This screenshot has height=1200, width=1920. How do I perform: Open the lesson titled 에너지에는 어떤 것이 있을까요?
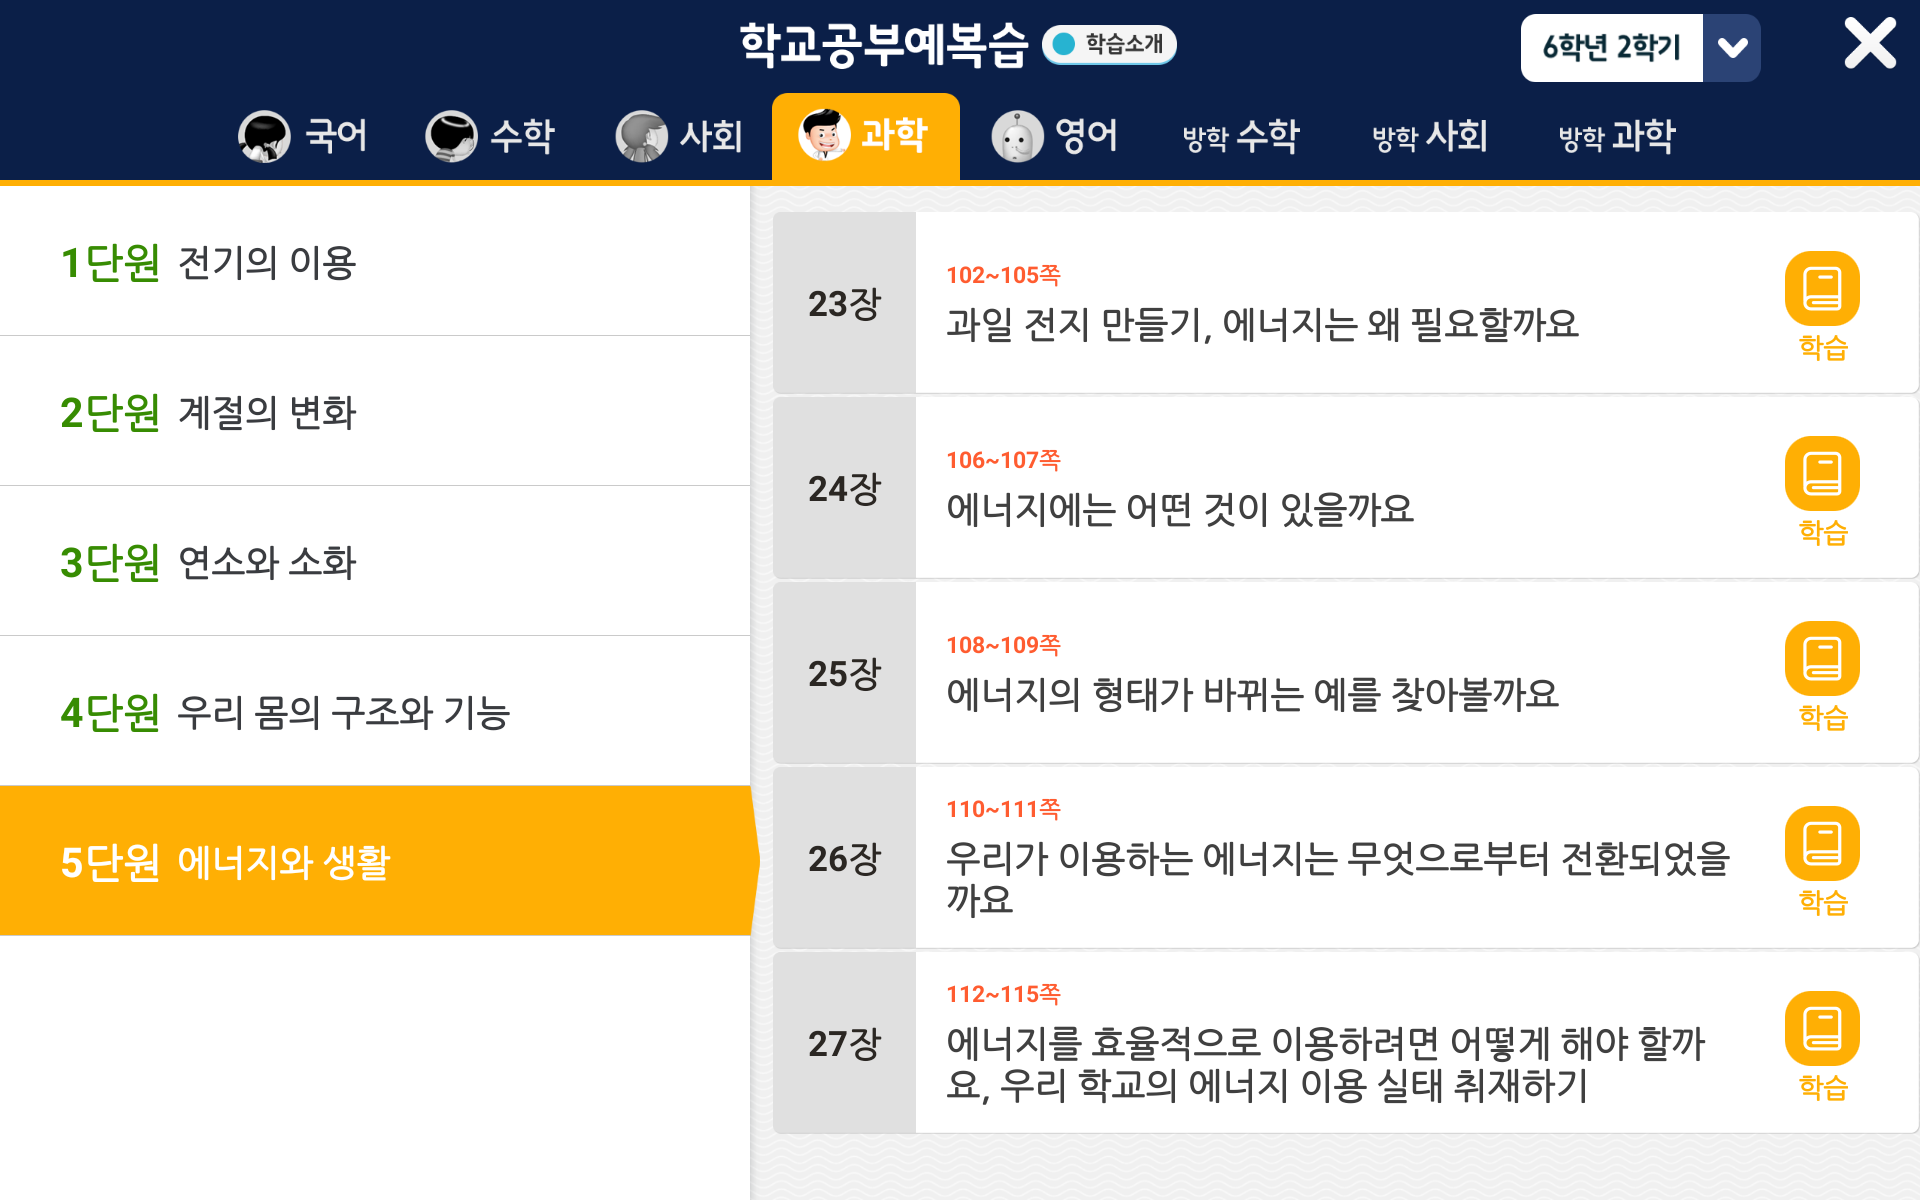pyautogui.click(x=1180, y=509)
